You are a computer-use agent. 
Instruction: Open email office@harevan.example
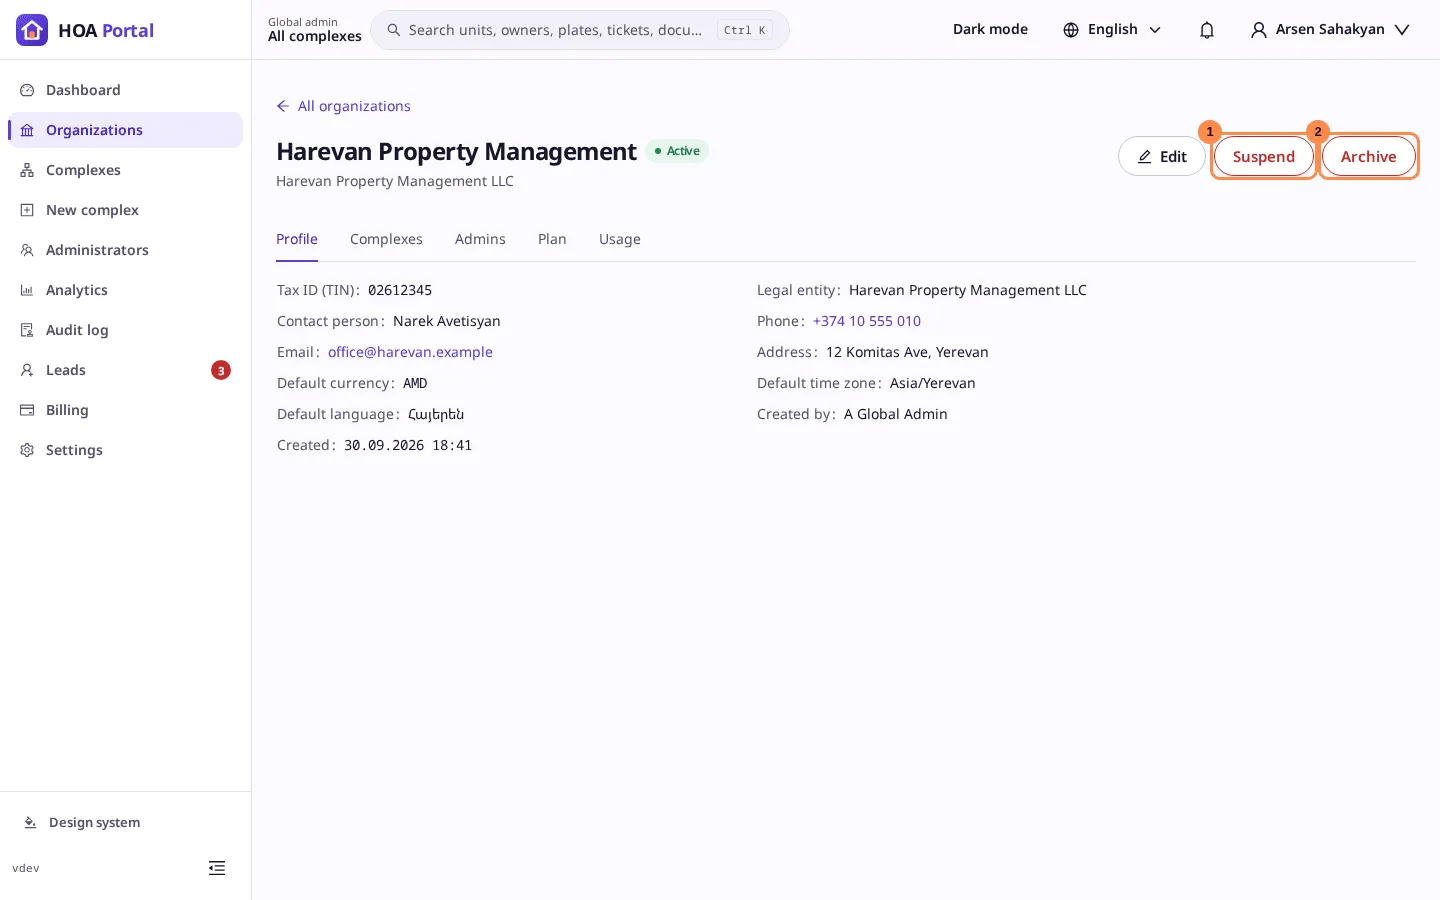coord(410,352)
